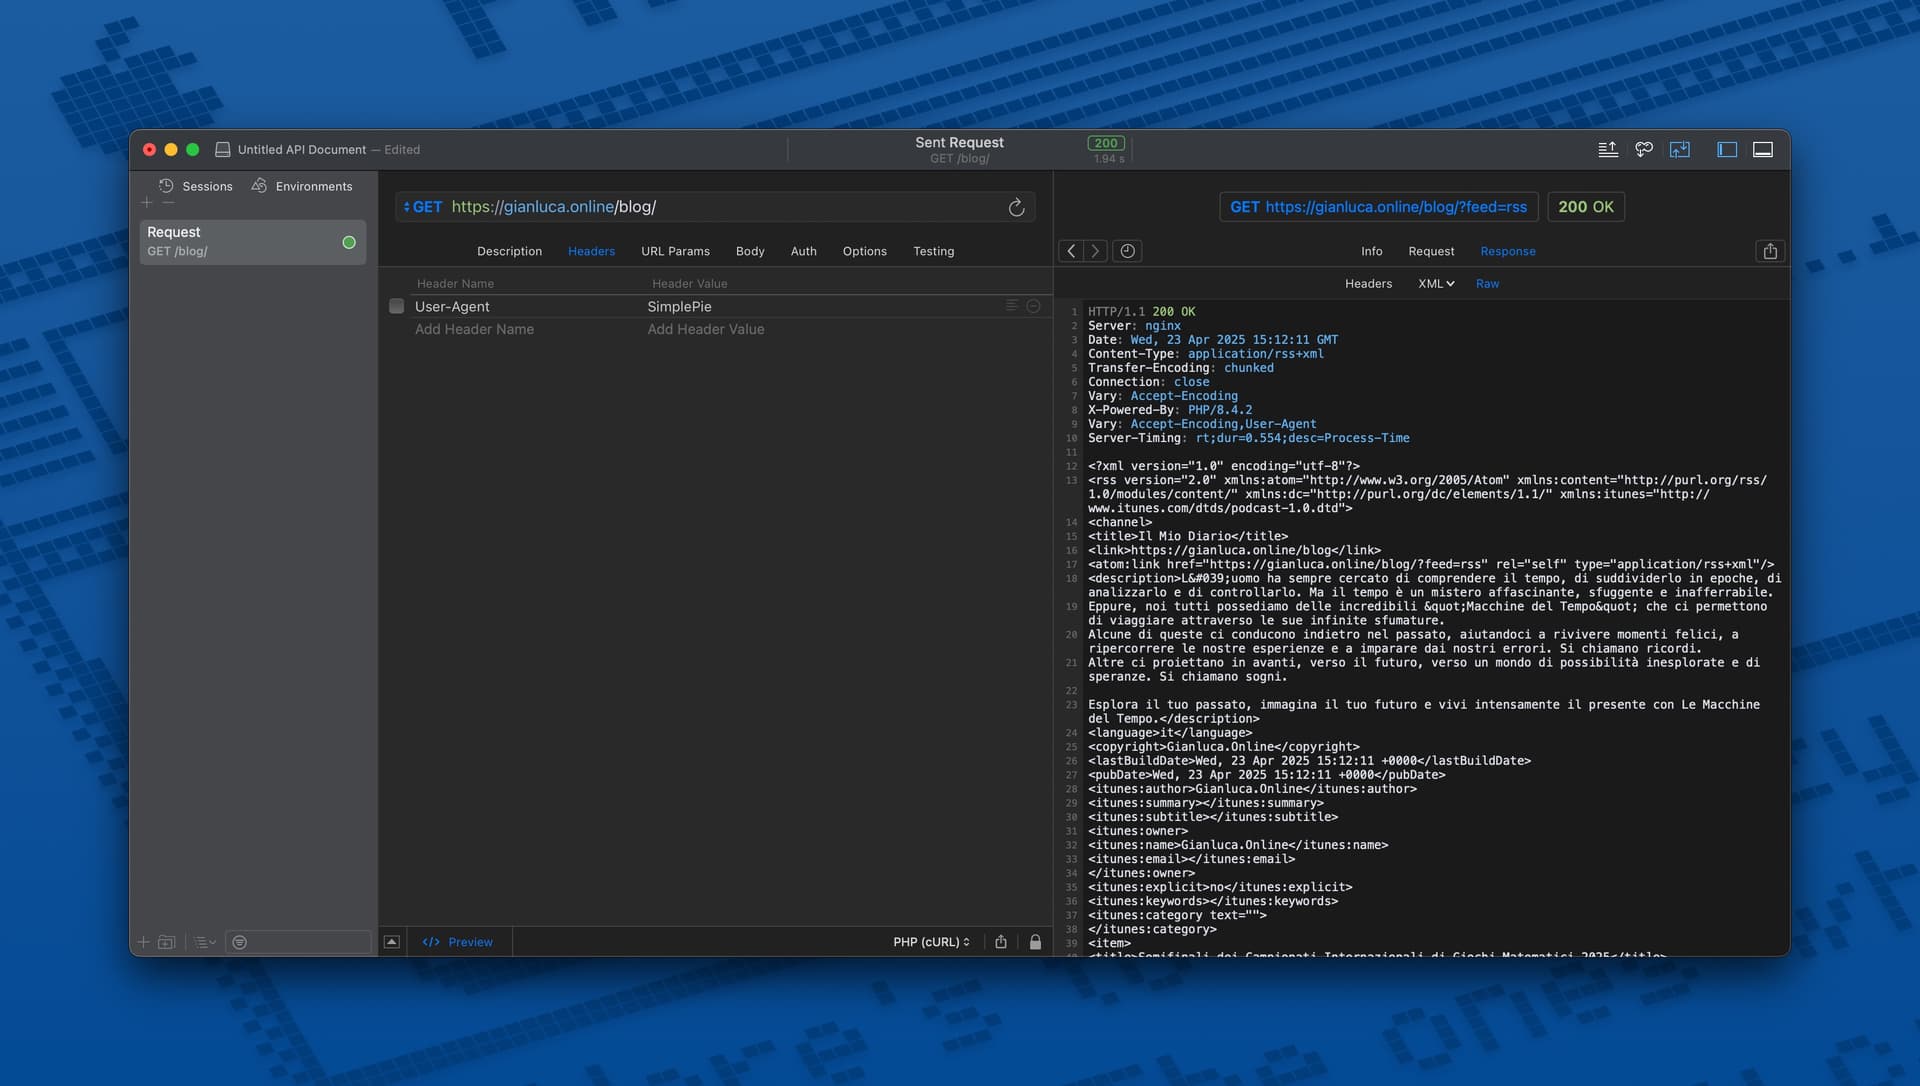Click the sidebar filter field
The width and height of the screenshot is (1920, 1086).
click(x=299, y=942)
